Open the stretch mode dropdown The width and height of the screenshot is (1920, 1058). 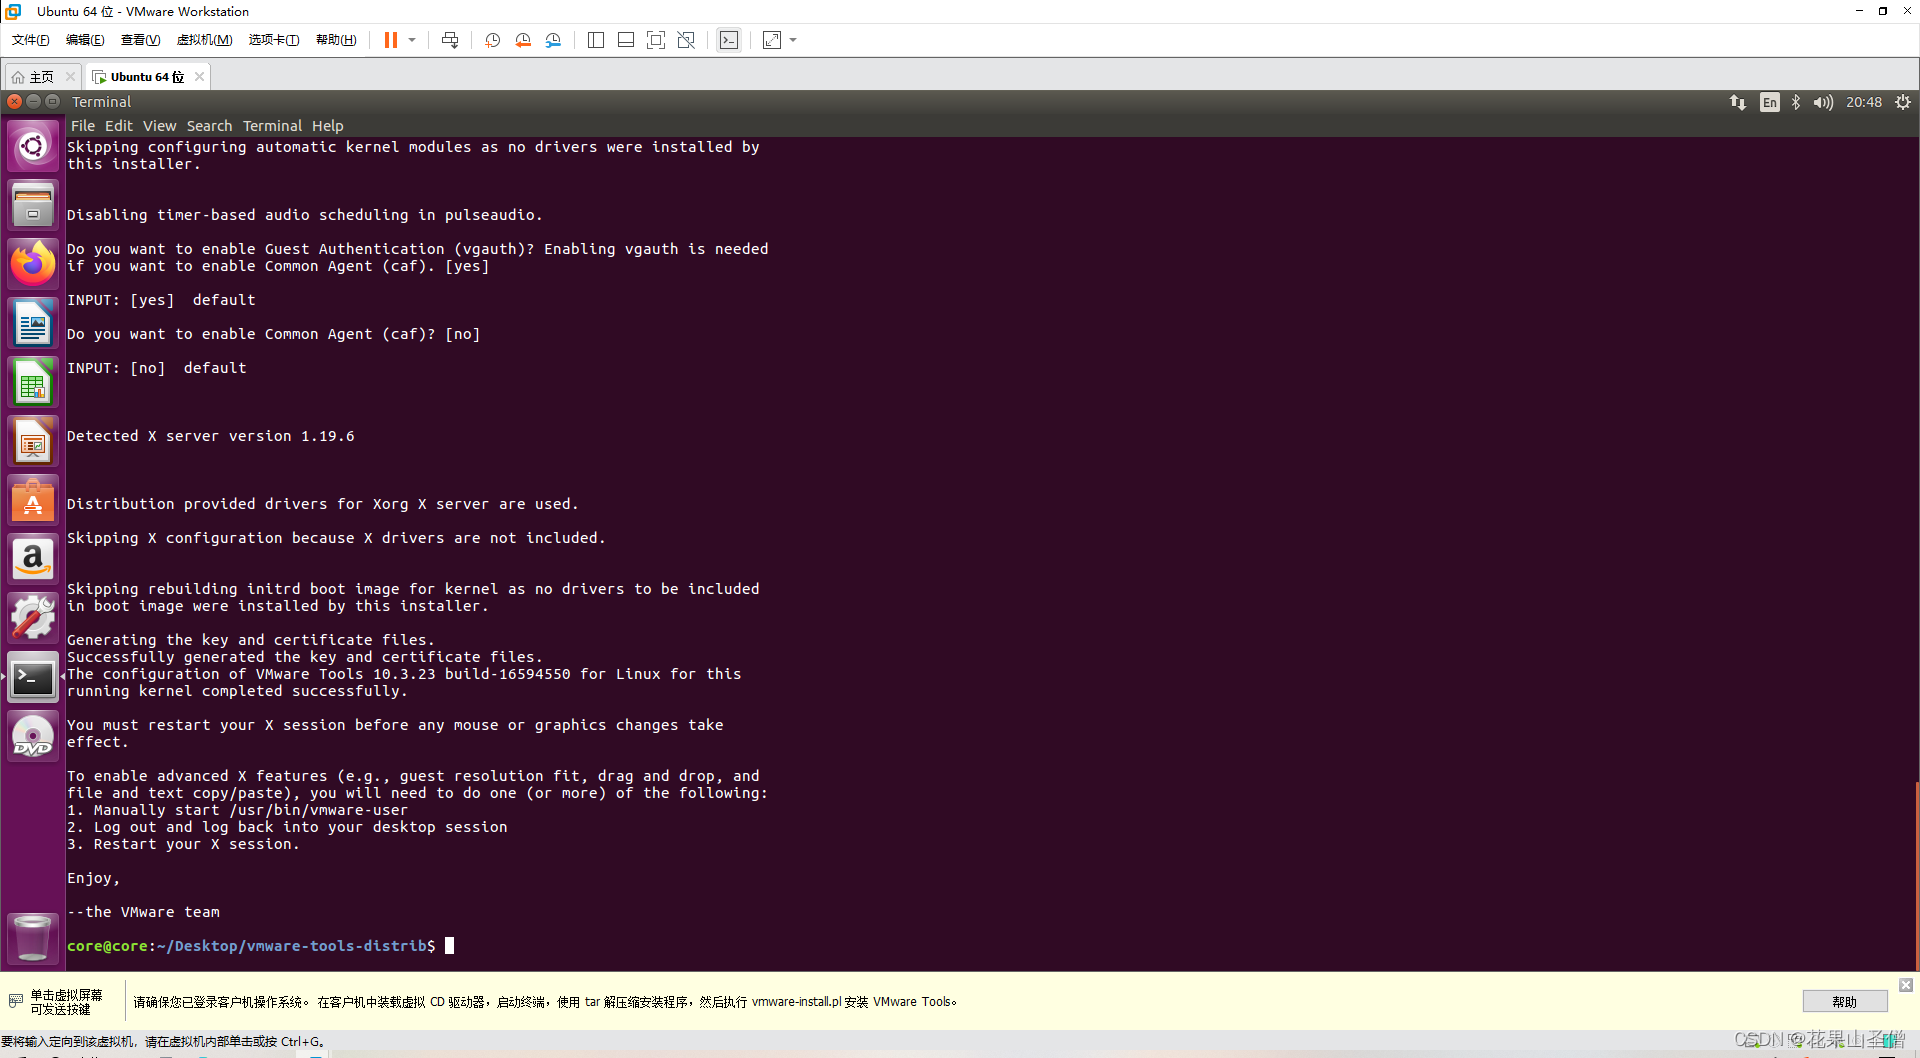click(792, 40)
